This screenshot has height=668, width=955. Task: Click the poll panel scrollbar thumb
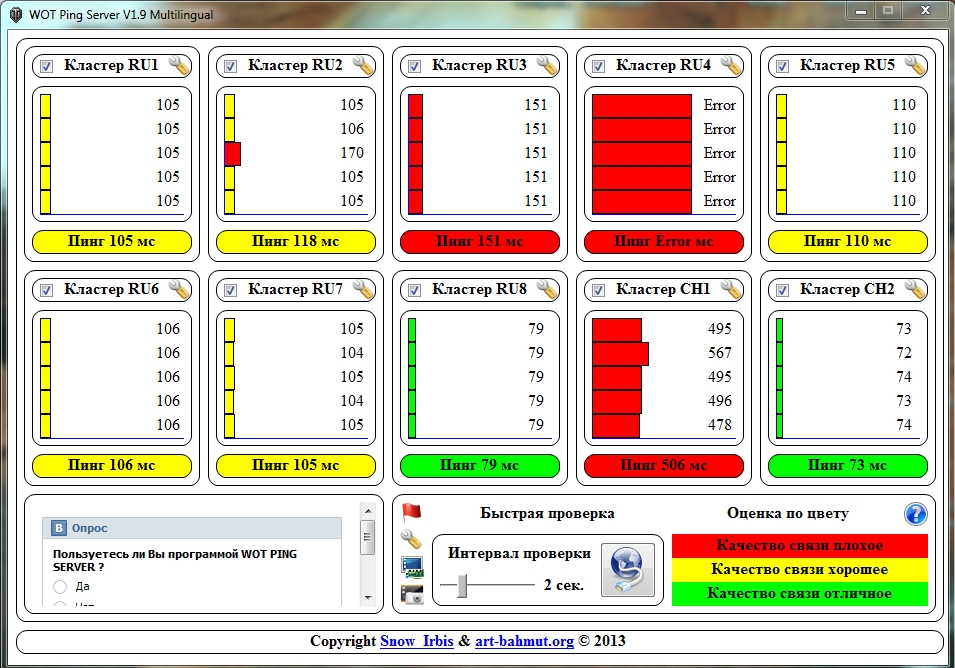pos(367,537)
